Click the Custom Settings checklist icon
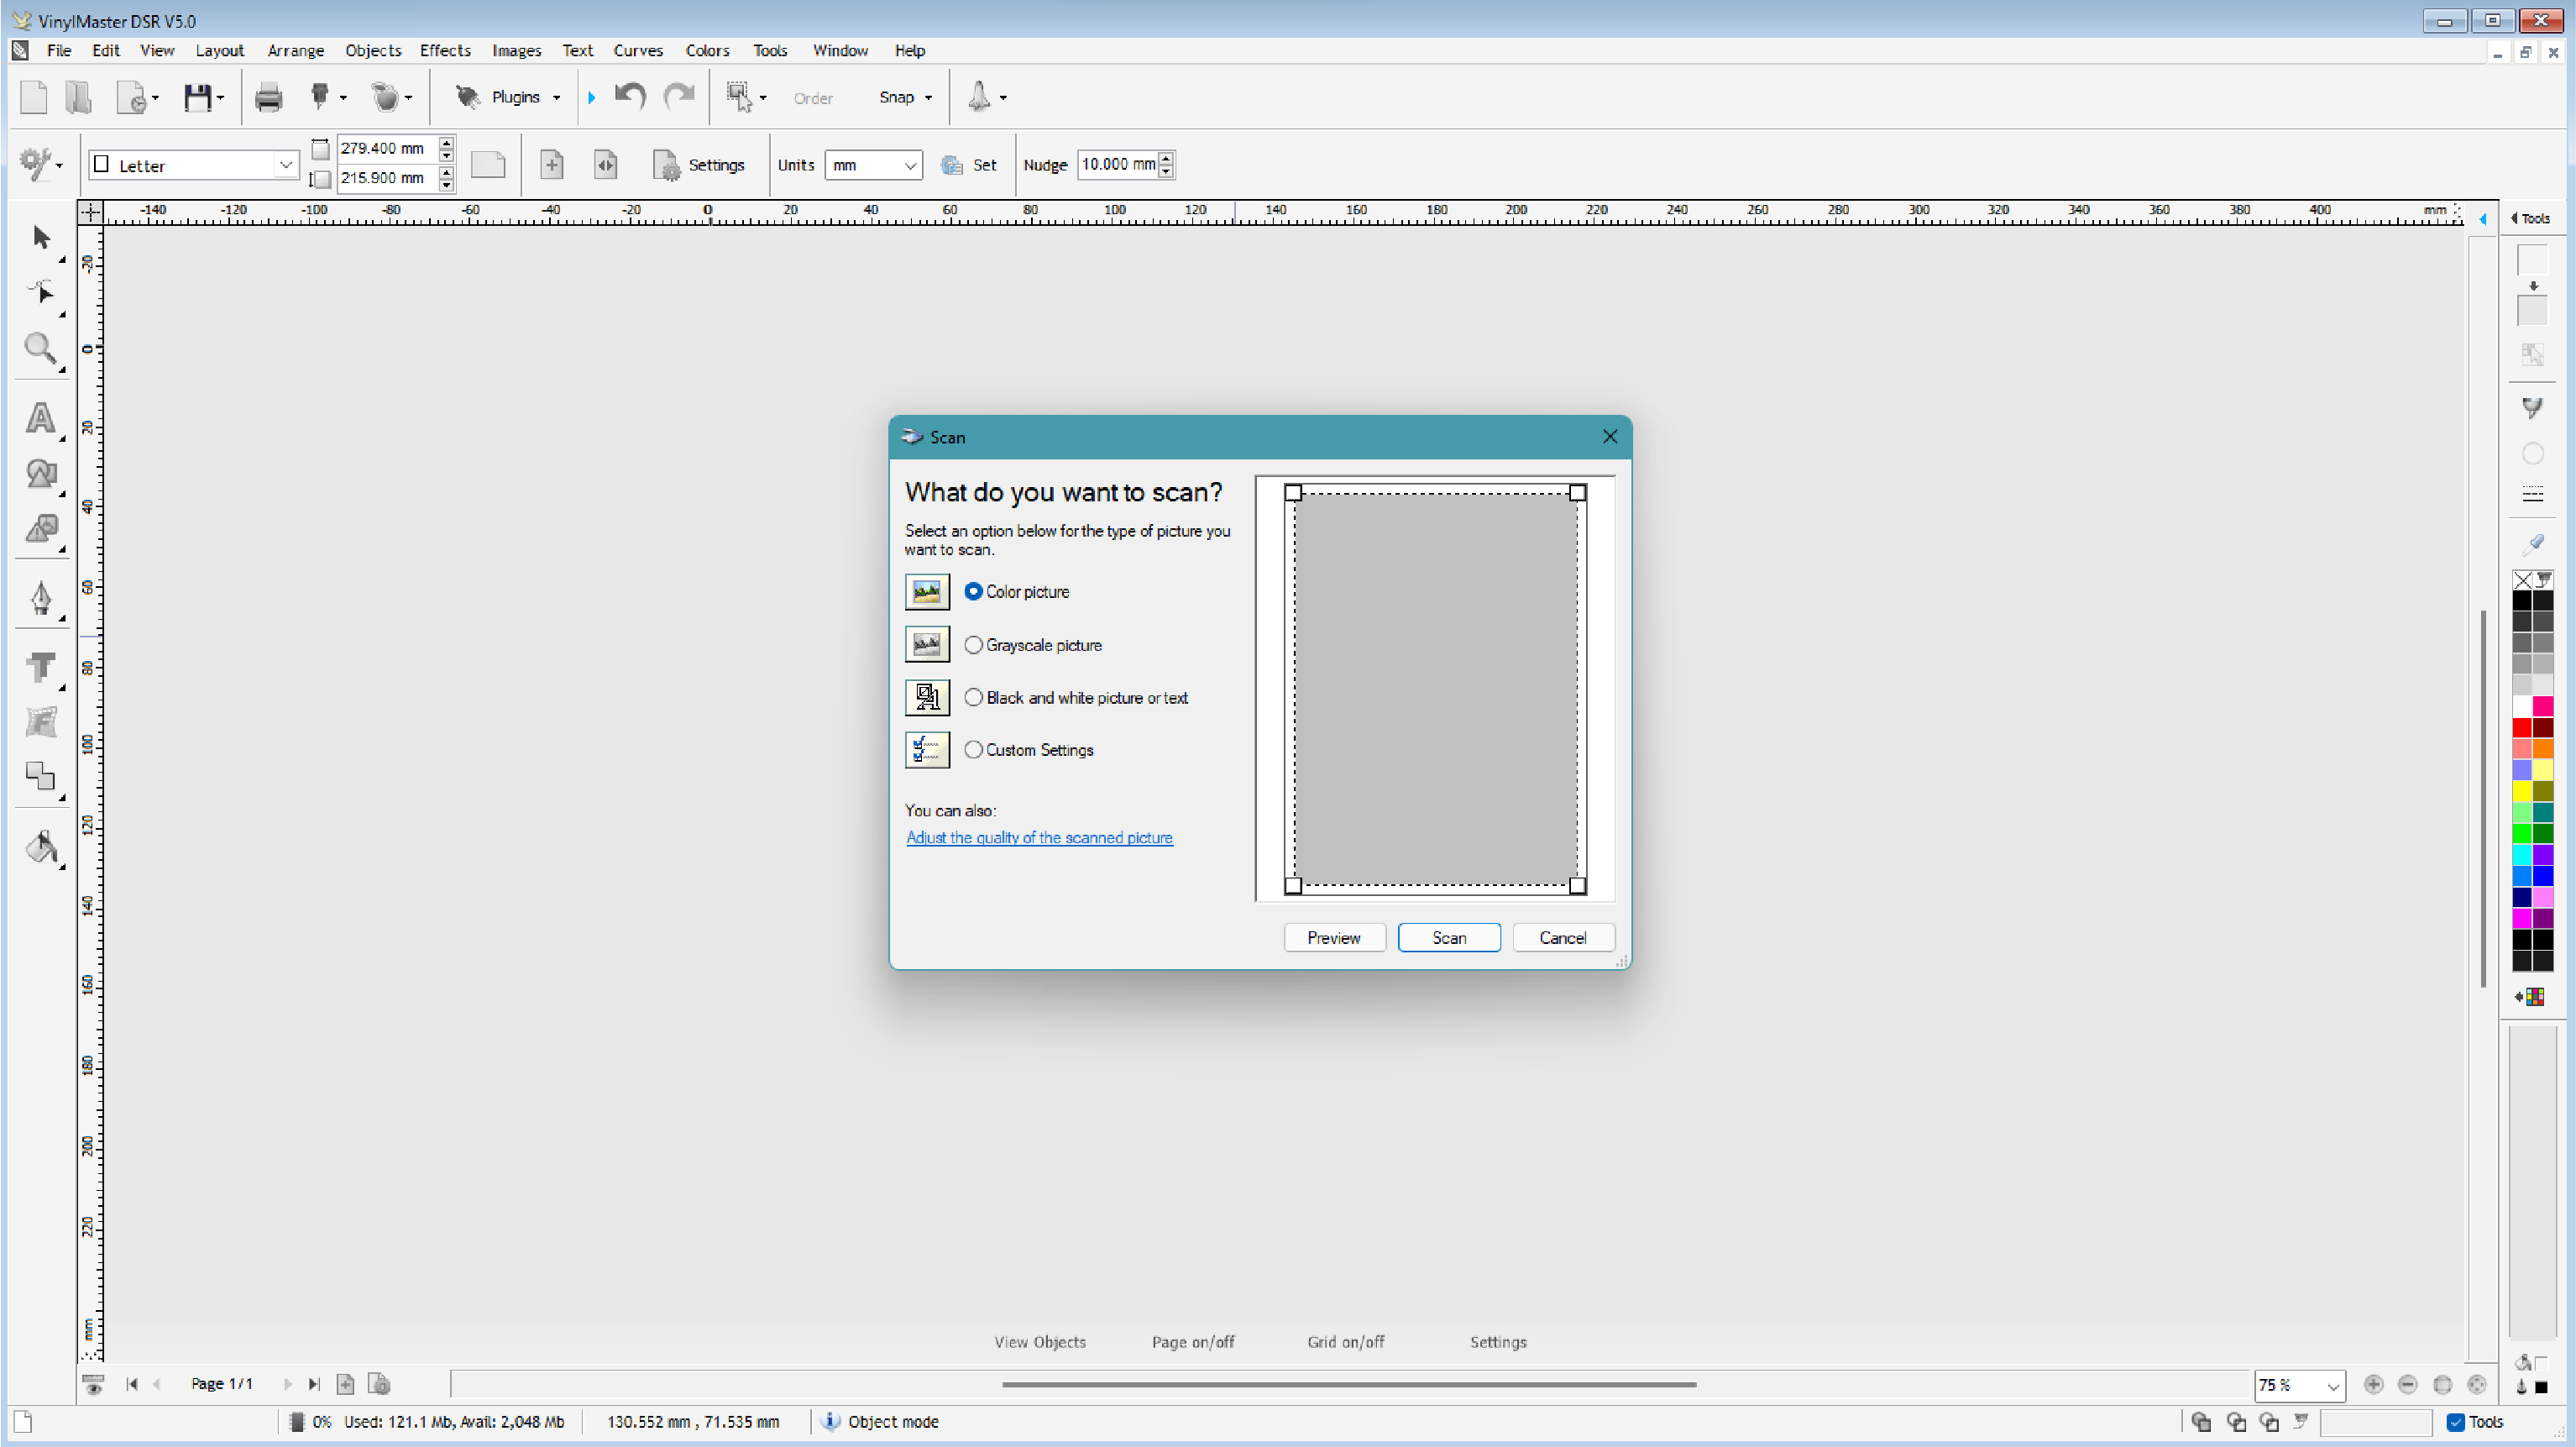This screenshot has width=2576, height=1447. pyautogui.click(x=927, y=750)
